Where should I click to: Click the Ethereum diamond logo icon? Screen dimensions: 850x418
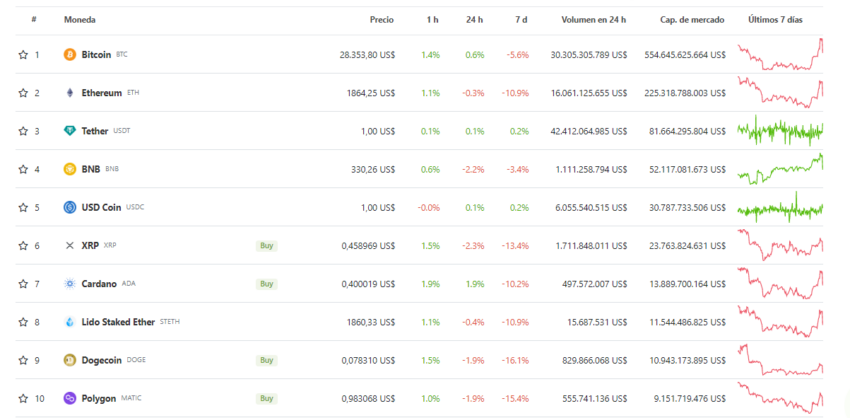[70, 93]
